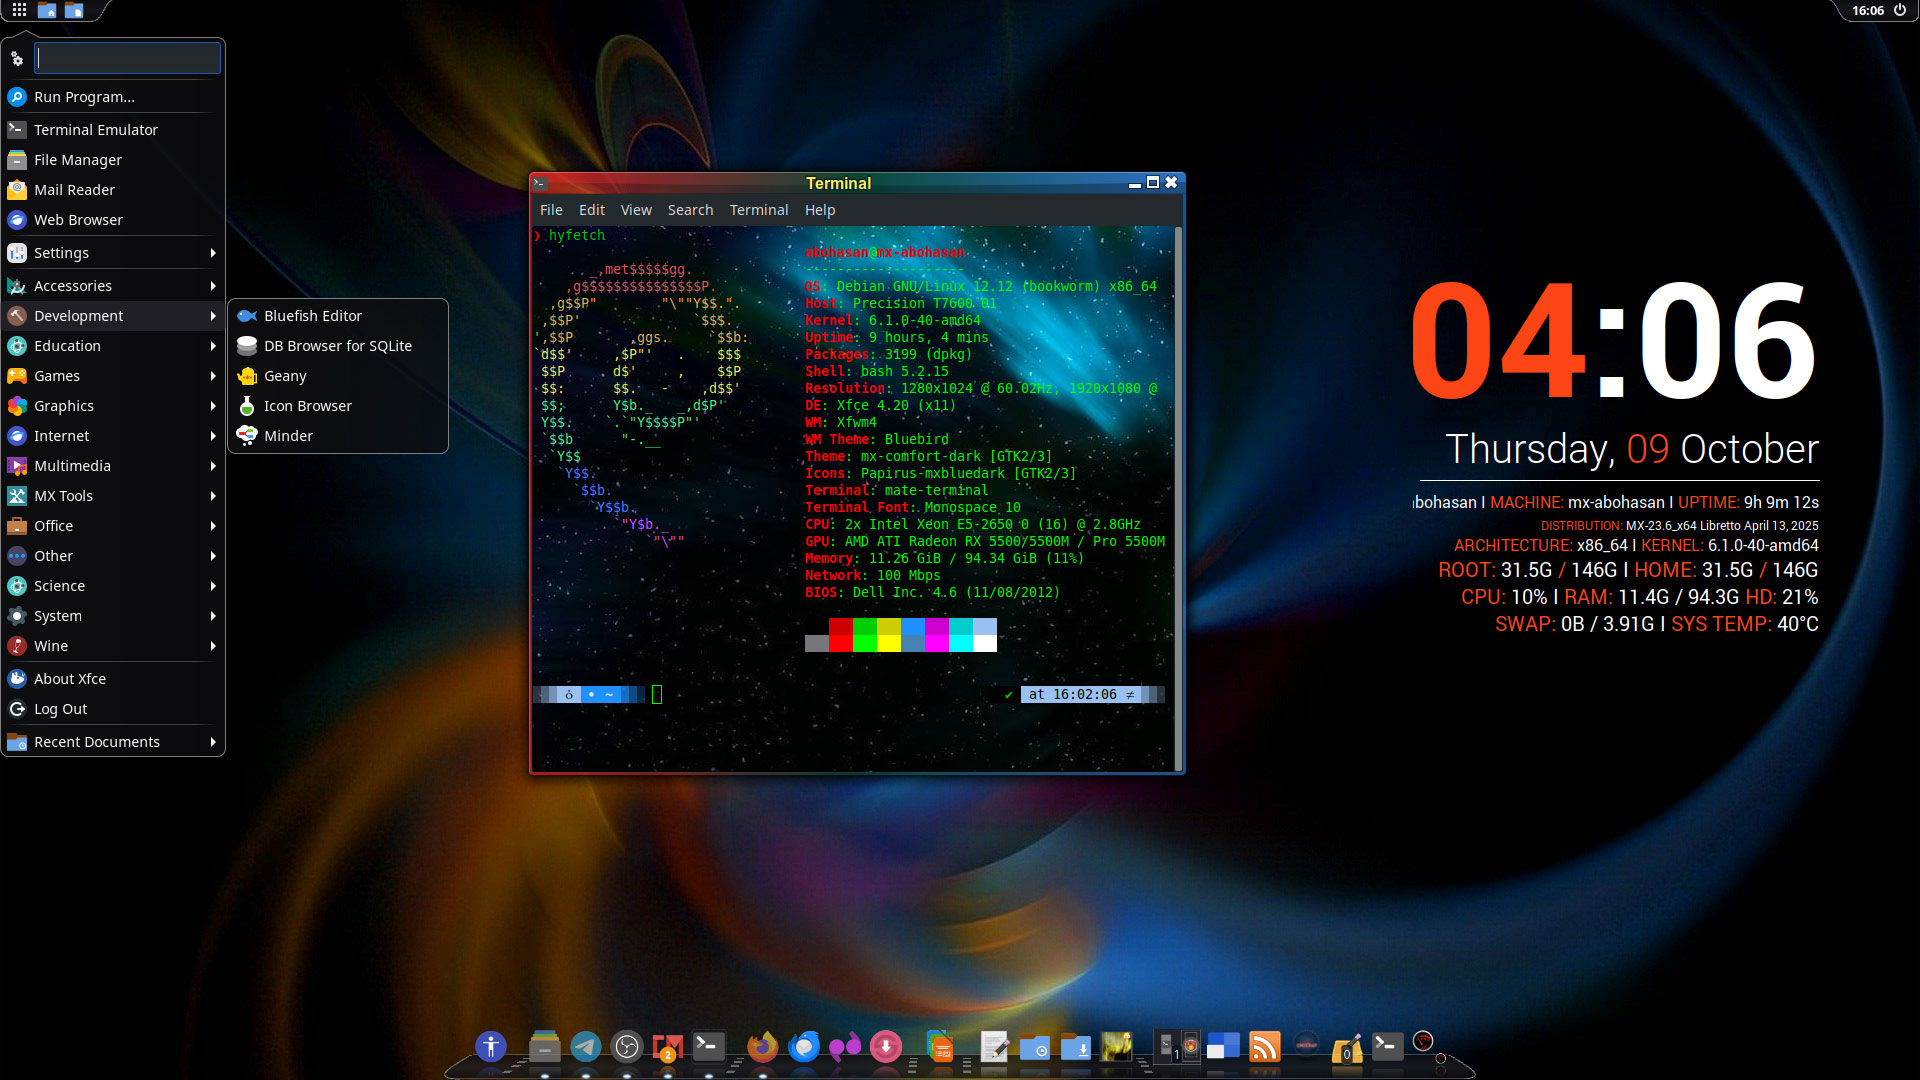
Task: Open the Search menu in Terminal
Action: (690, 210)
